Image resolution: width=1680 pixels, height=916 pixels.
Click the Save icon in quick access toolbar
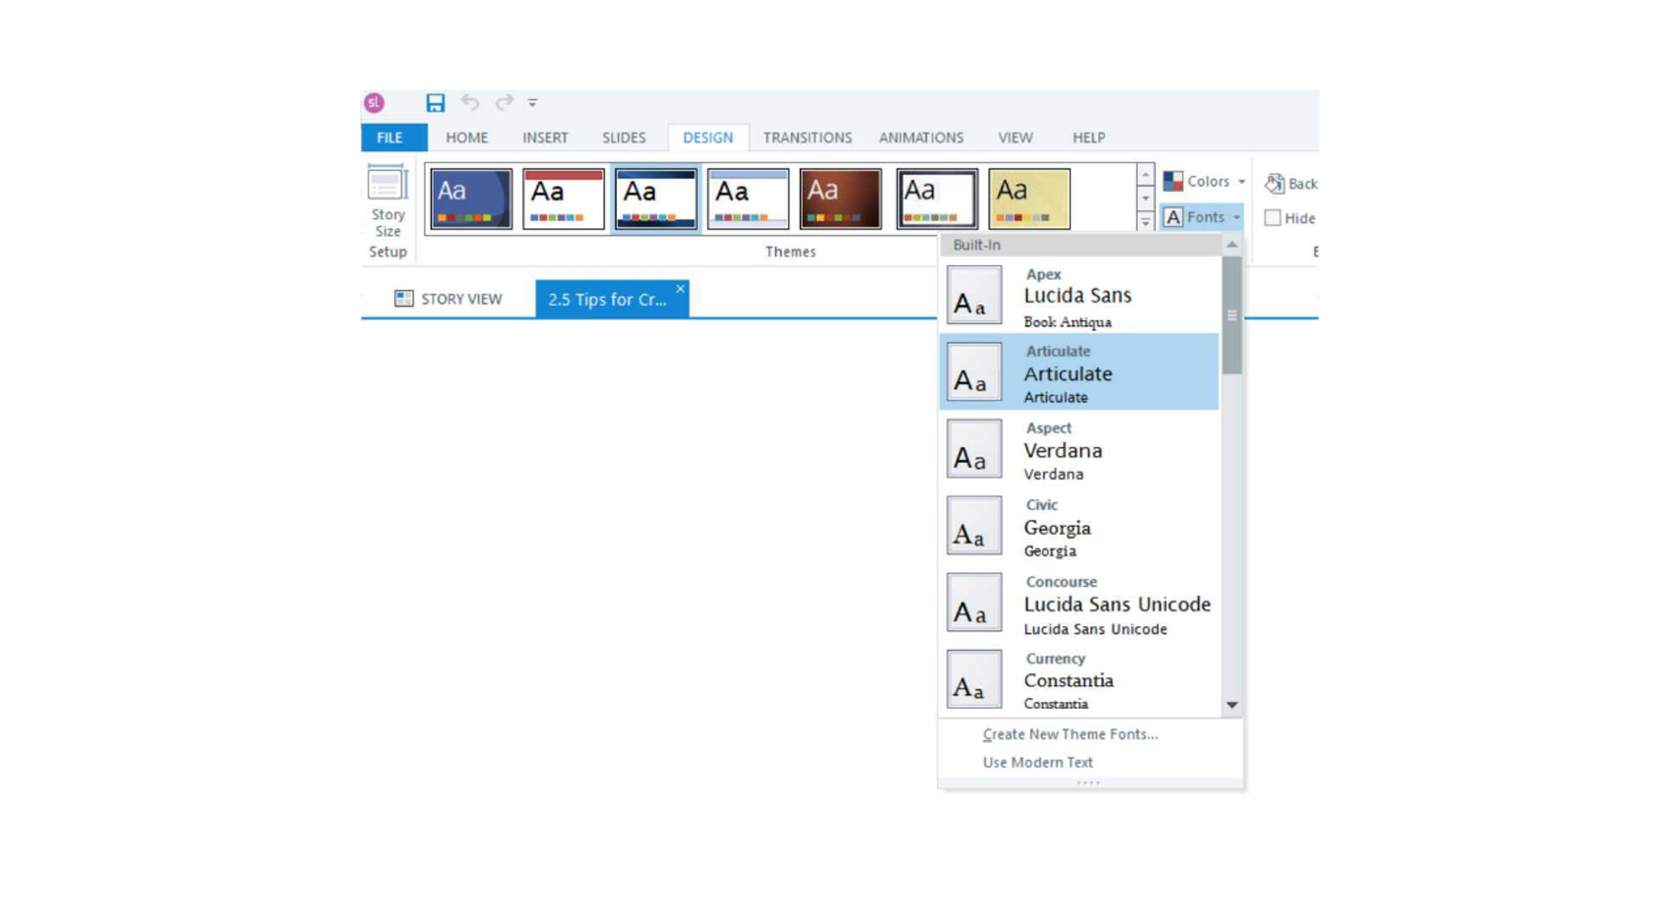pos(435,102)
